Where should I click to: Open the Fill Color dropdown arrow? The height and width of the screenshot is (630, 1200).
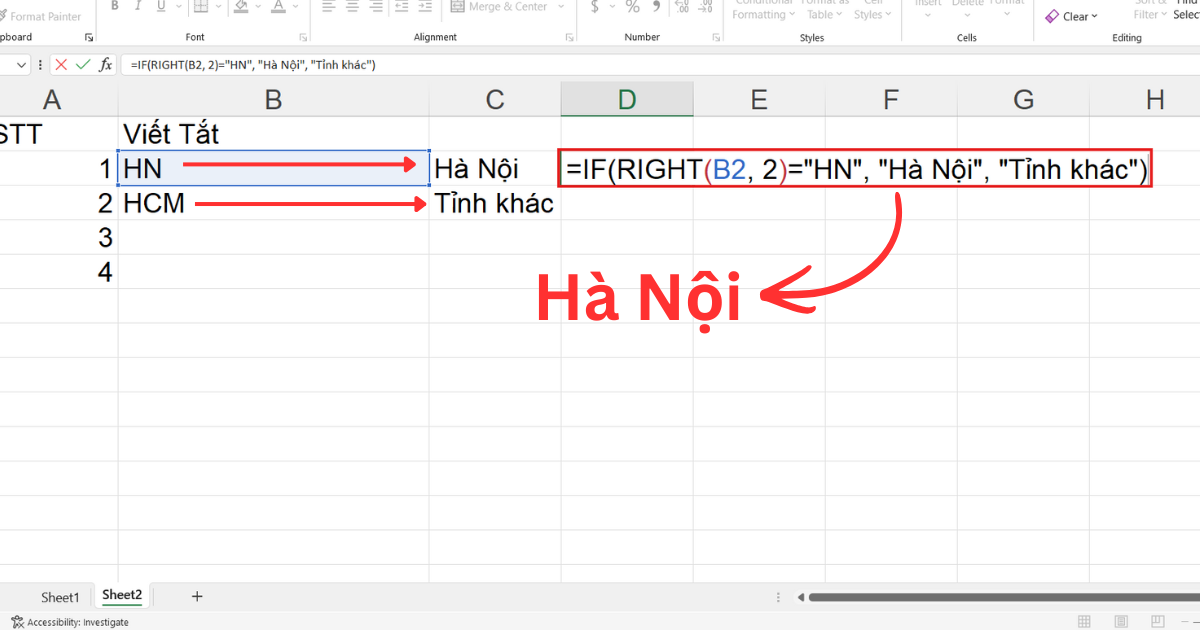click(258, 8)
